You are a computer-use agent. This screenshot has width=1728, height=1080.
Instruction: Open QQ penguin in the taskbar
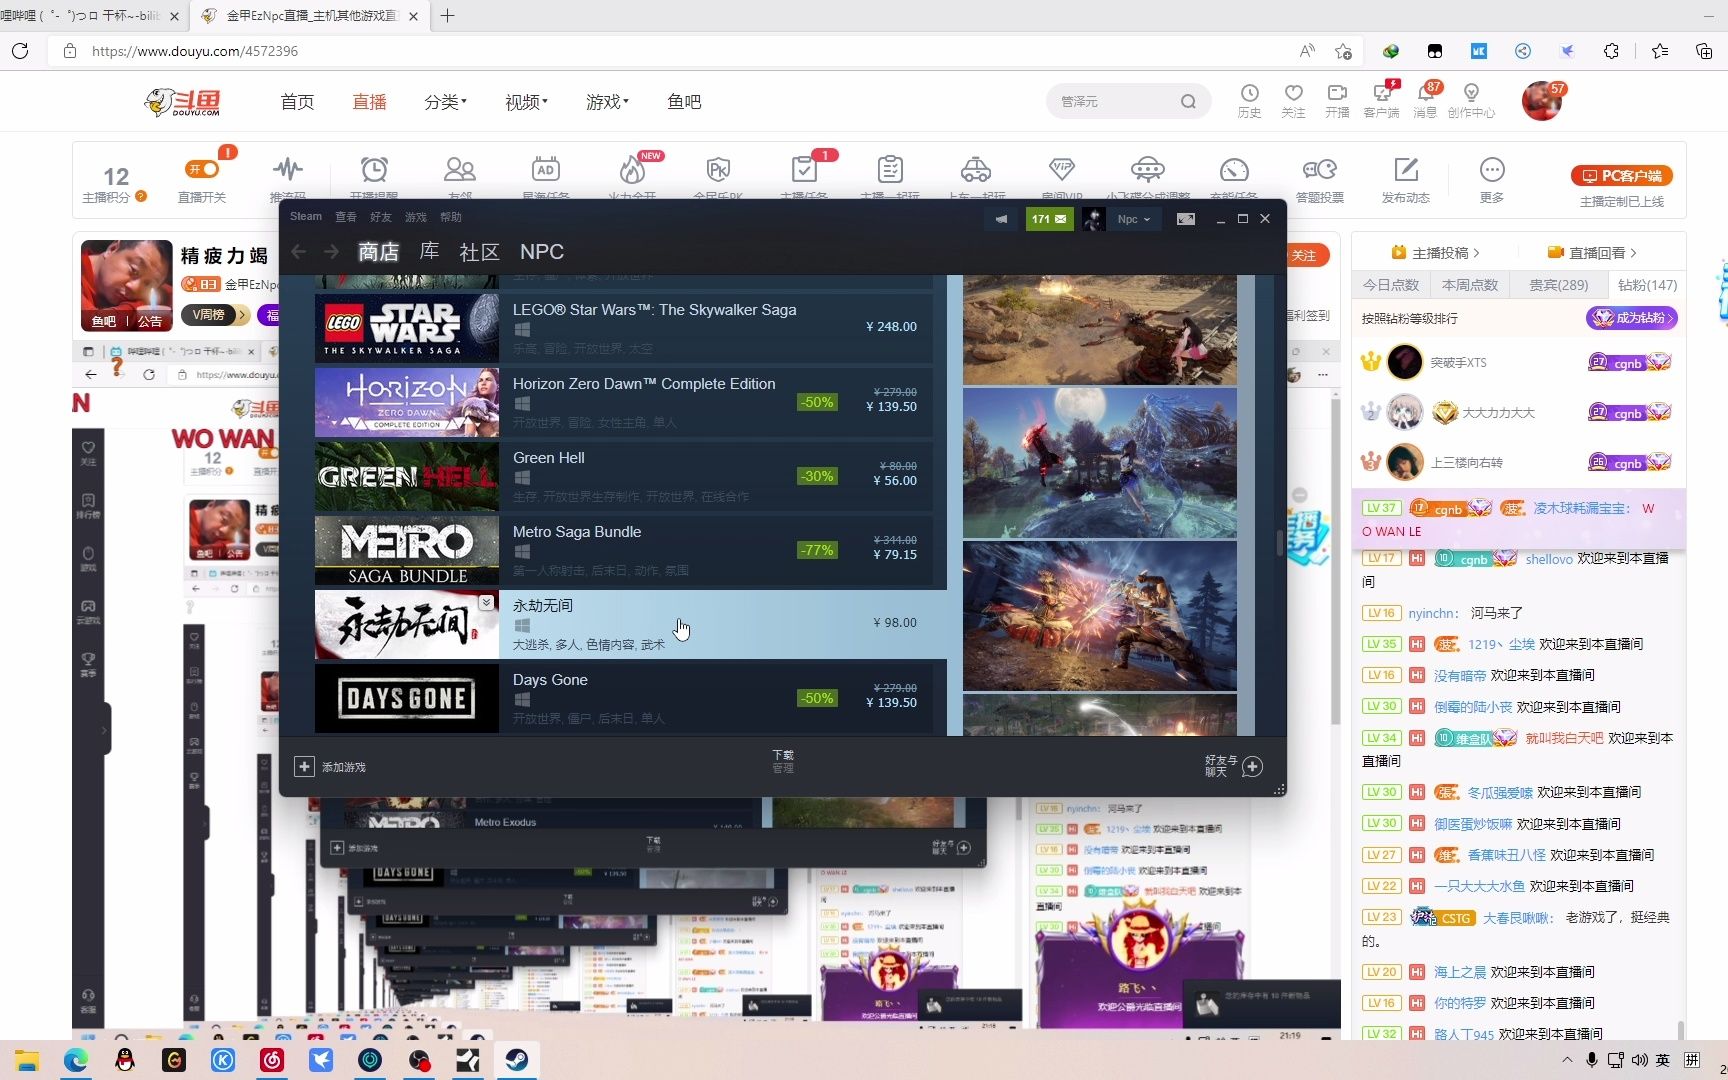coord(125,1060)
